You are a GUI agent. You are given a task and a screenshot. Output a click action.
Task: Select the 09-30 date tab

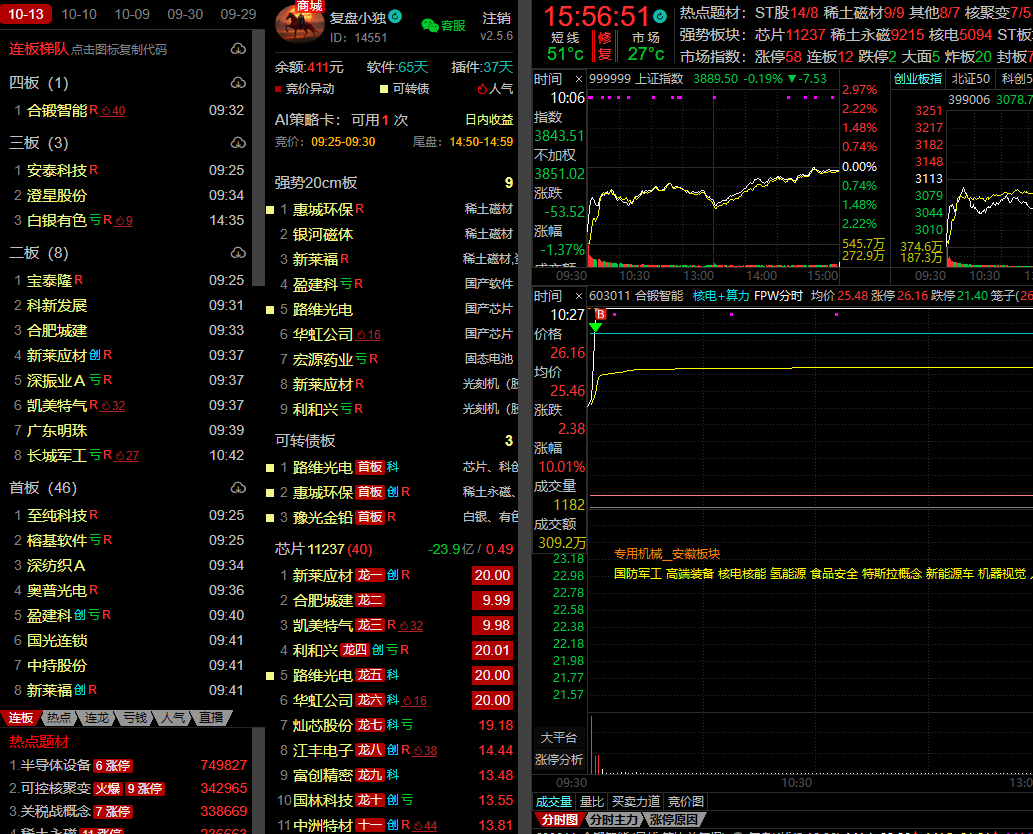point(185,14)
